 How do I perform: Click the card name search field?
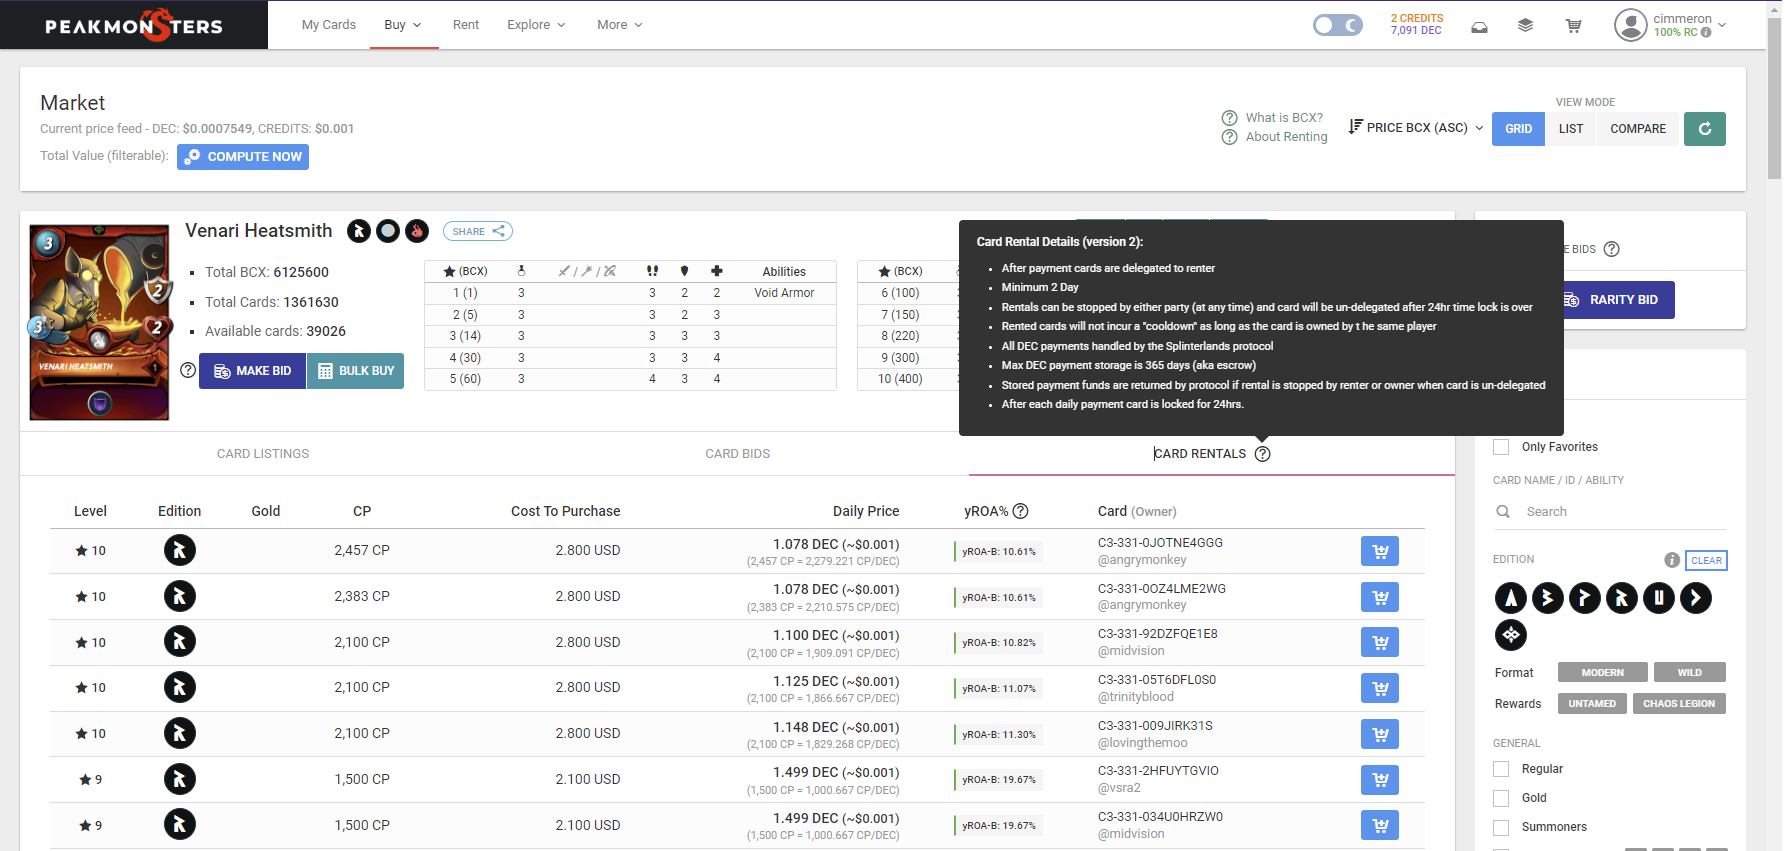(x=1610, y=512)
